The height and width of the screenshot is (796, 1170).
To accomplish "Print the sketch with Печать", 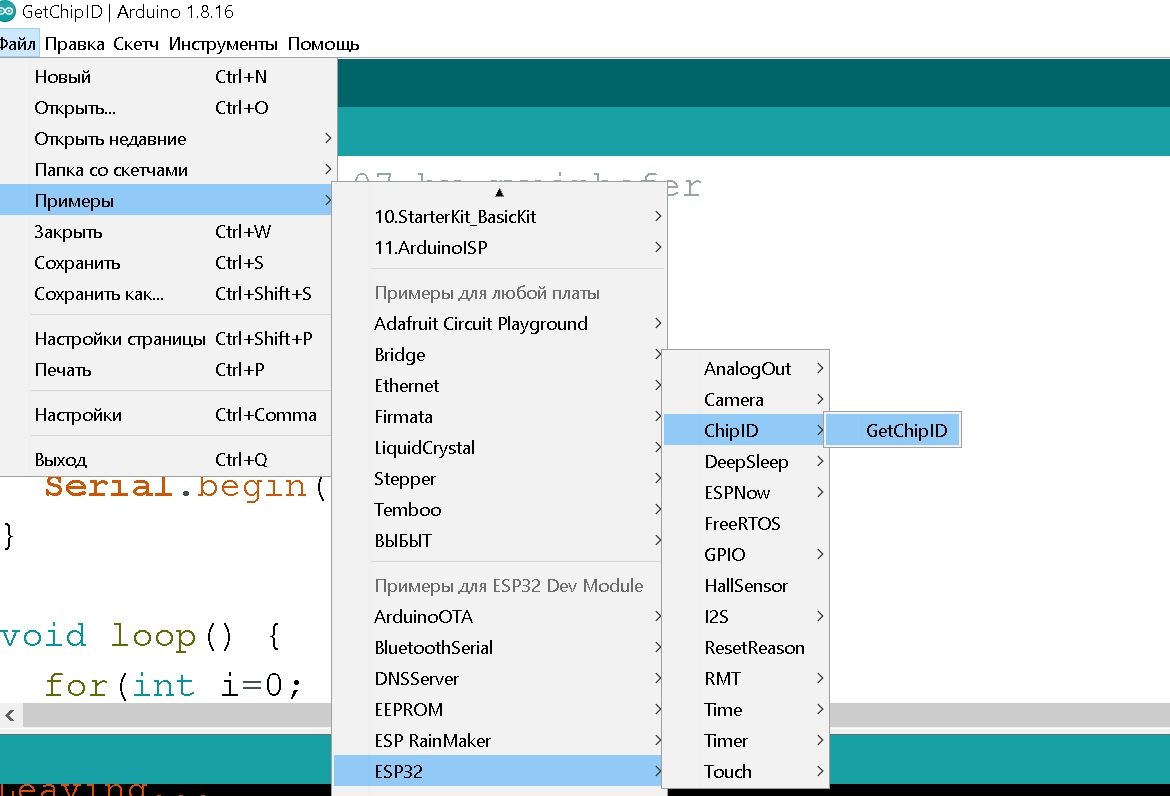I will tap(166, 370).
